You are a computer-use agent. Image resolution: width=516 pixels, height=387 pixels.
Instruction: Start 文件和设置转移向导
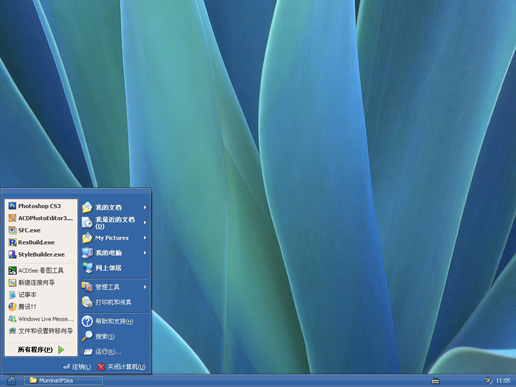pos(40,331)
